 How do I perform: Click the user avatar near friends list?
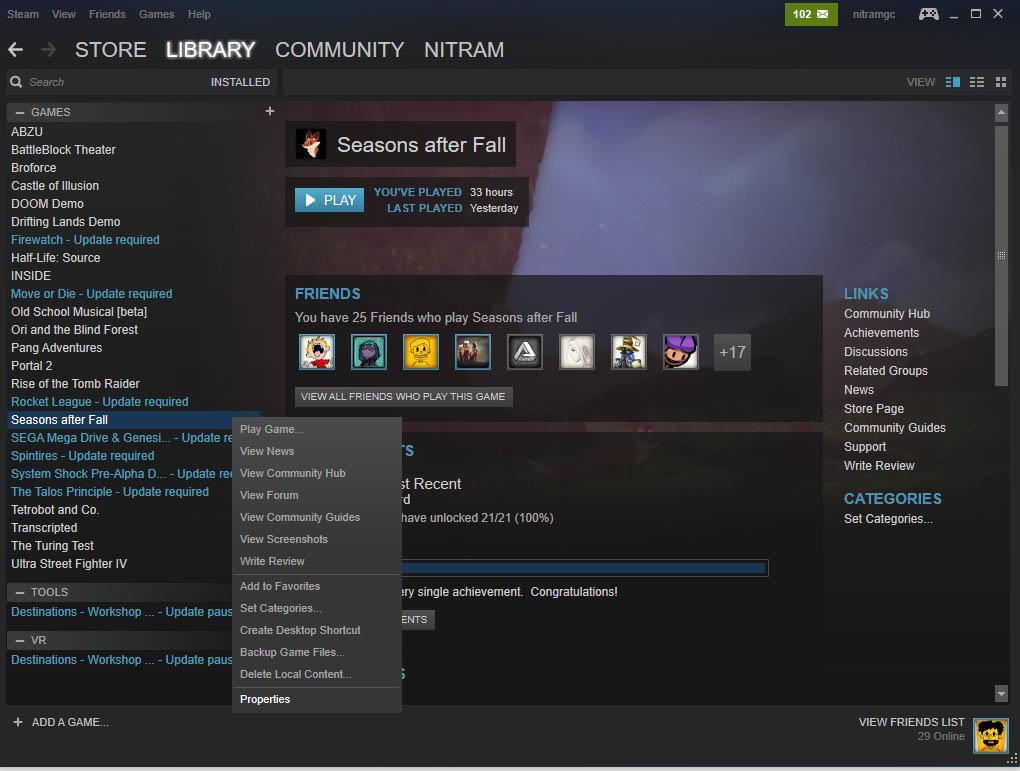(991, 735)
